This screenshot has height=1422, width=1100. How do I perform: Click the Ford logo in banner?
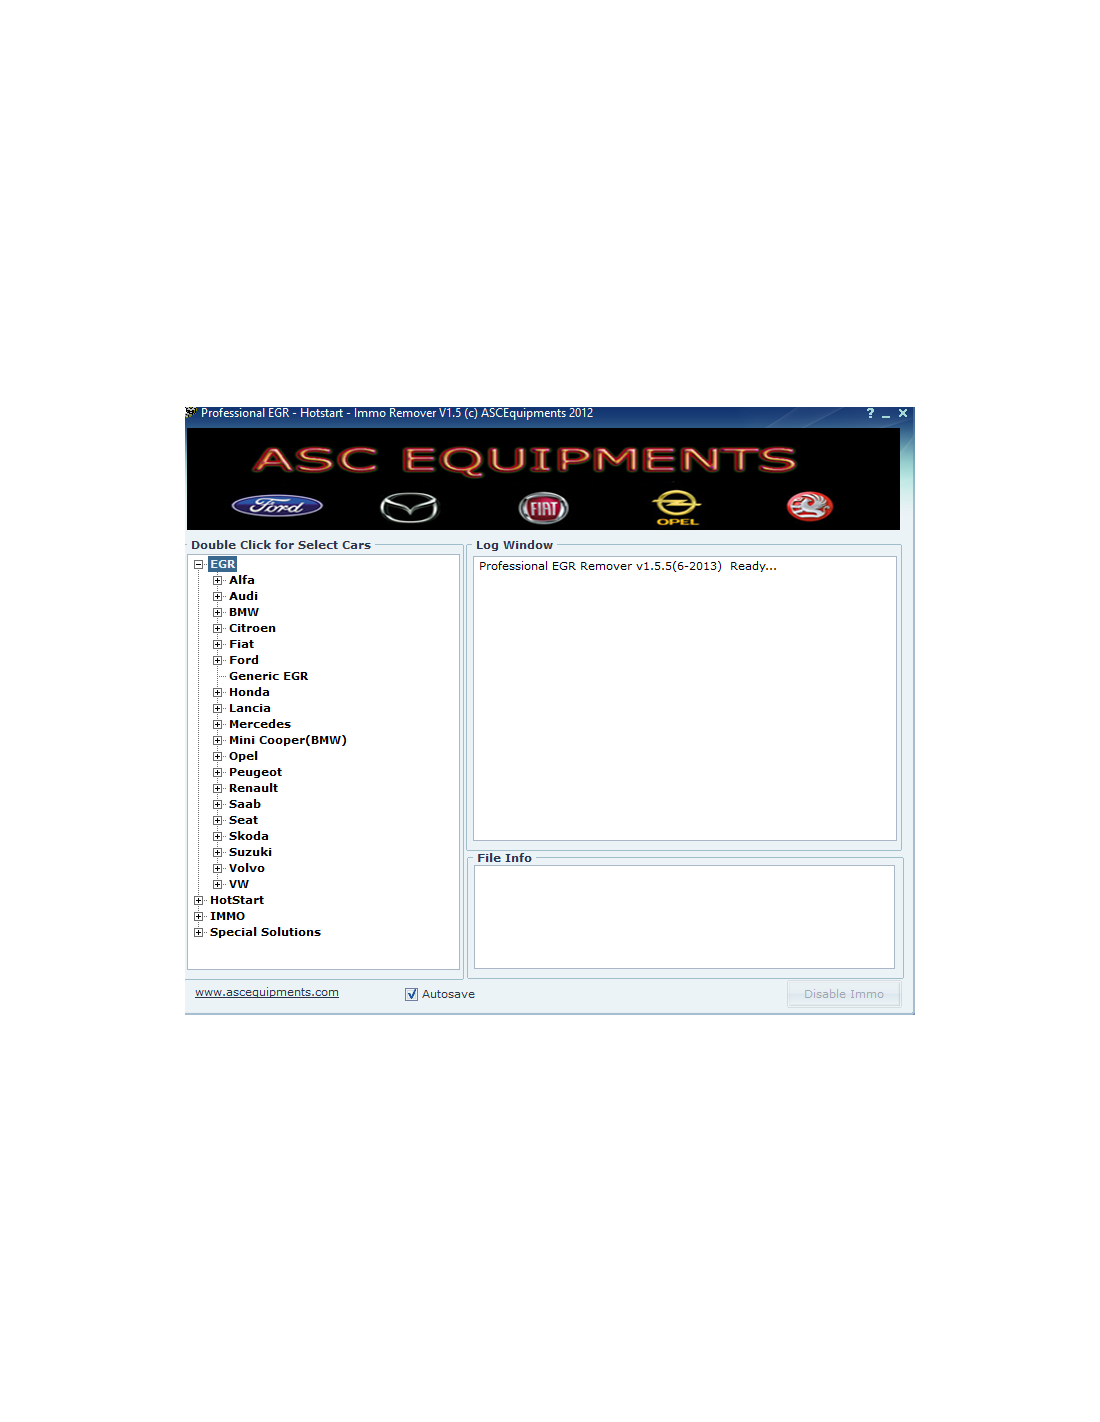[x=277, y=506]
